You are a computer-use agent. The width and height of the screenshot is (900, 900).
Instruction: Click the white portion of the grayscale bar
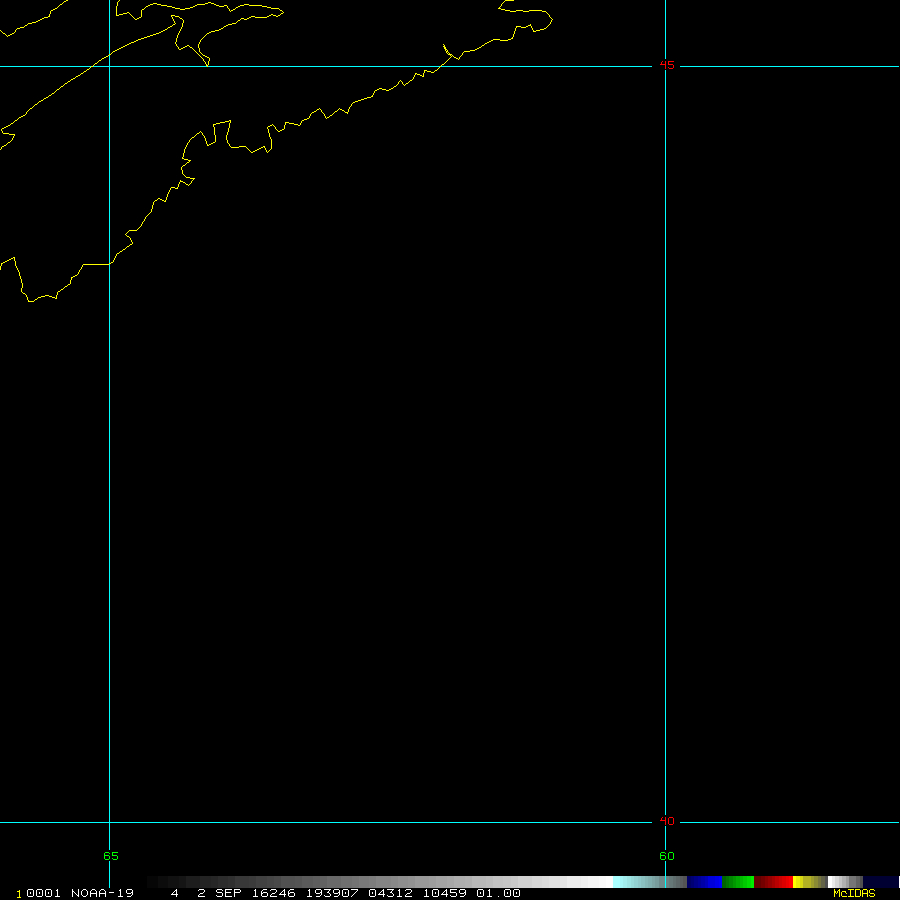[590, 882]
